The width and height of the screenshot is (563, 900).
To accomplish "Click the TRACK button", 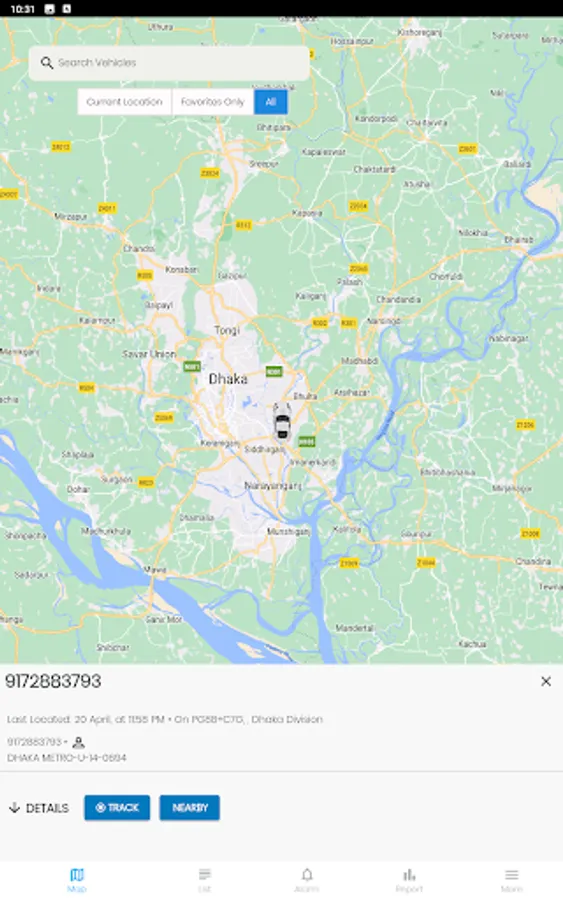I will [x=117, y=808].
